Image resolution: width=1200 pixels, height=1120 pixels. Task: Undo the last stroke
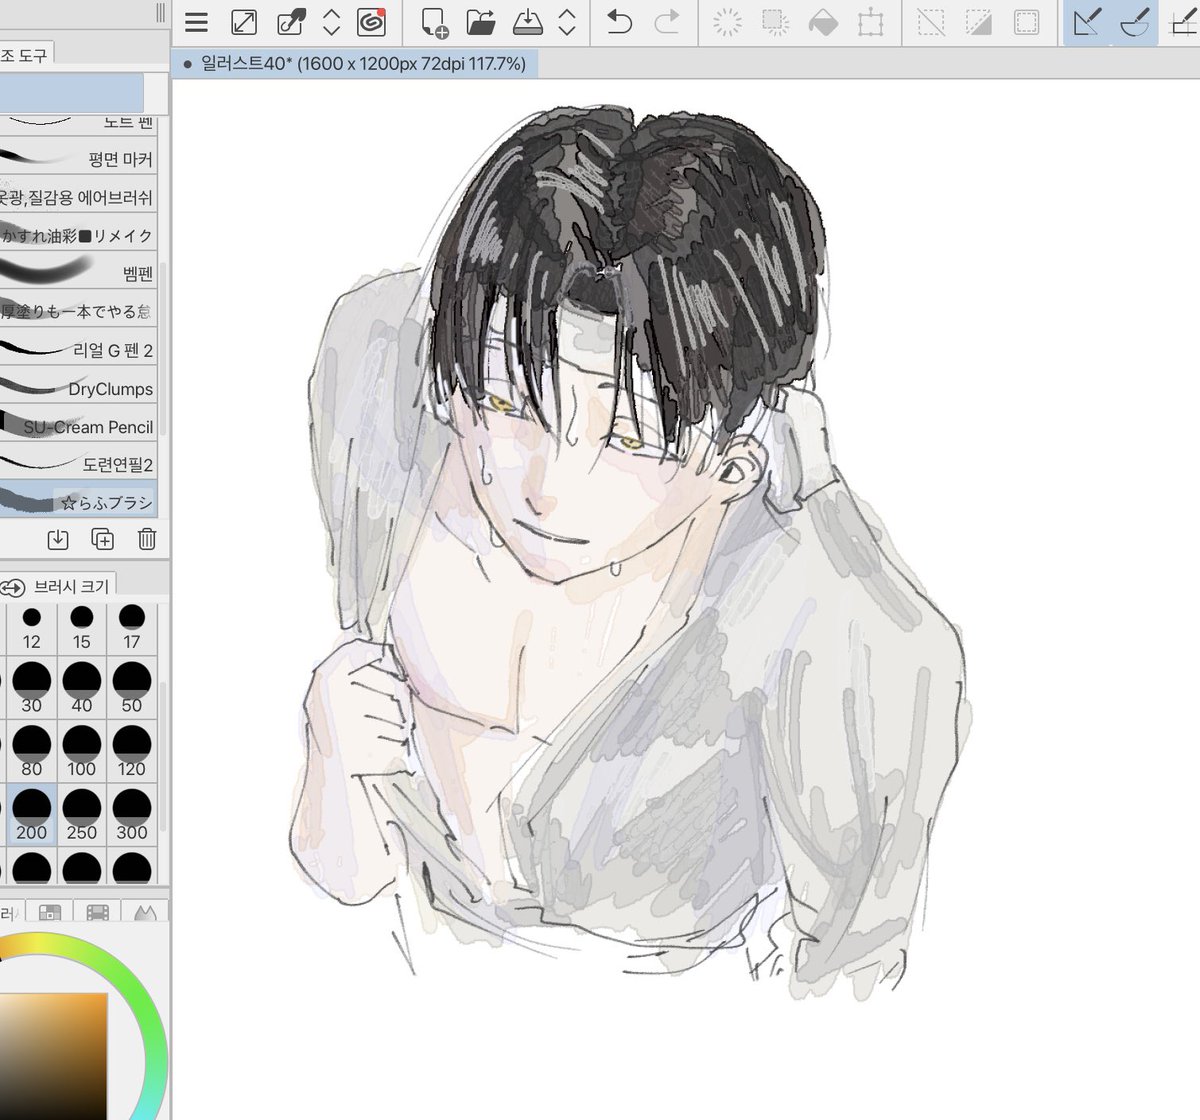point(620,22)
